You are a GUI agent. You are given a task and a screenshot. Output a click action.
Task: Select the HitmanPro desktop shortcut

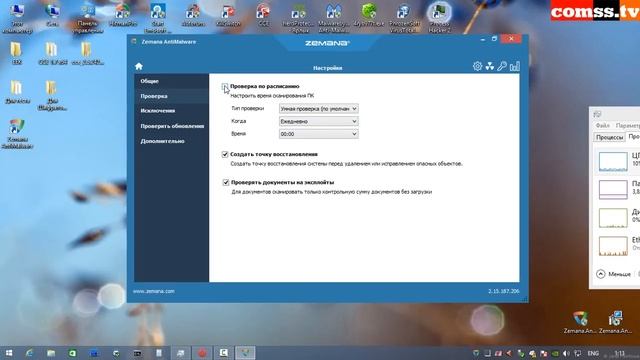[x=123, y=16]
